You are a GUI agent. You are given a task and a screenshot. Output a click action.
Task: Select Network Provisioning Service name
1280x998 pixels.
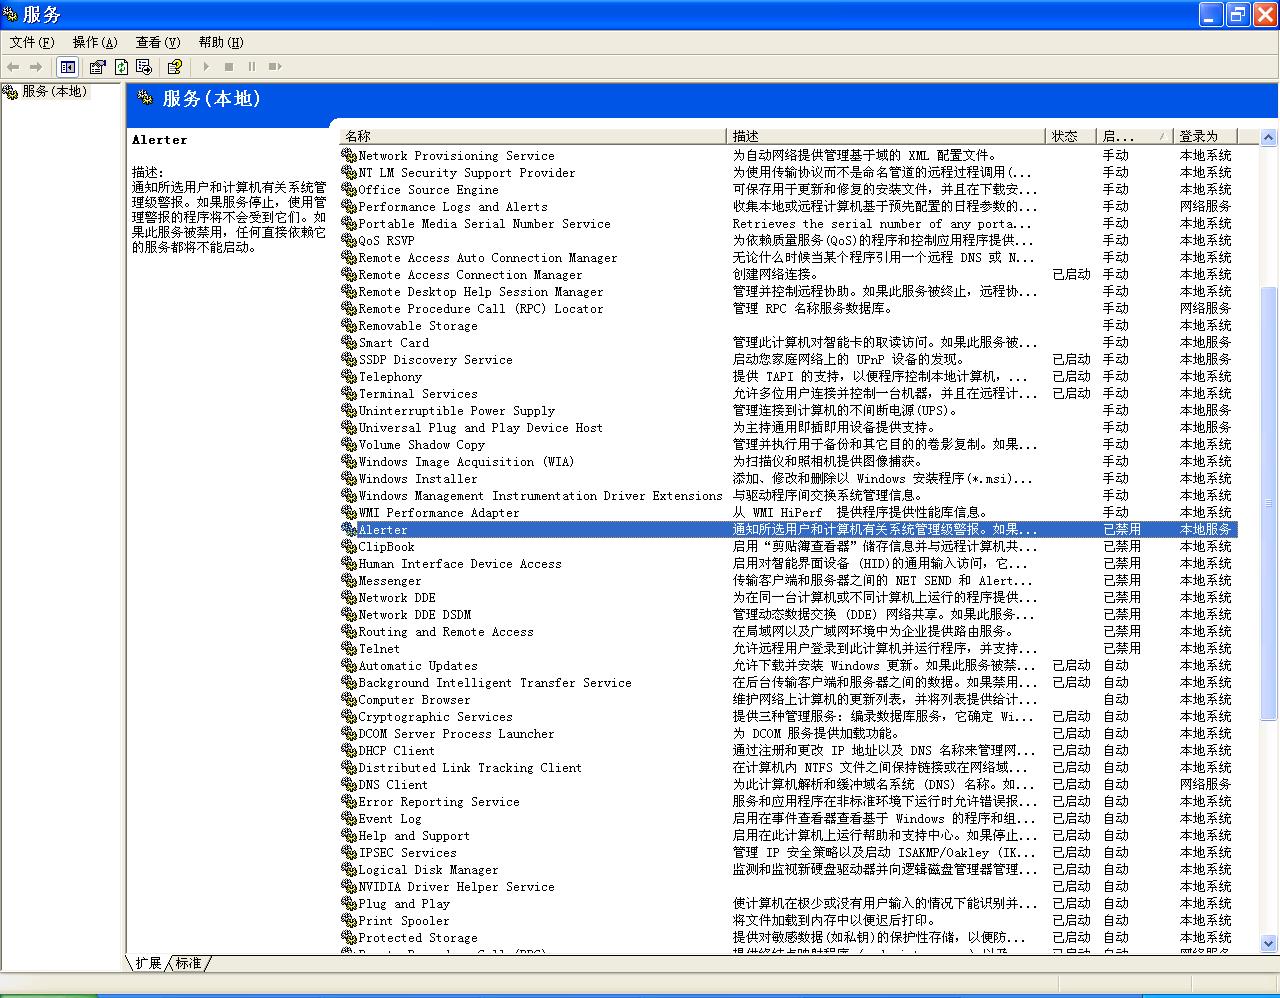tap(456, 156)
